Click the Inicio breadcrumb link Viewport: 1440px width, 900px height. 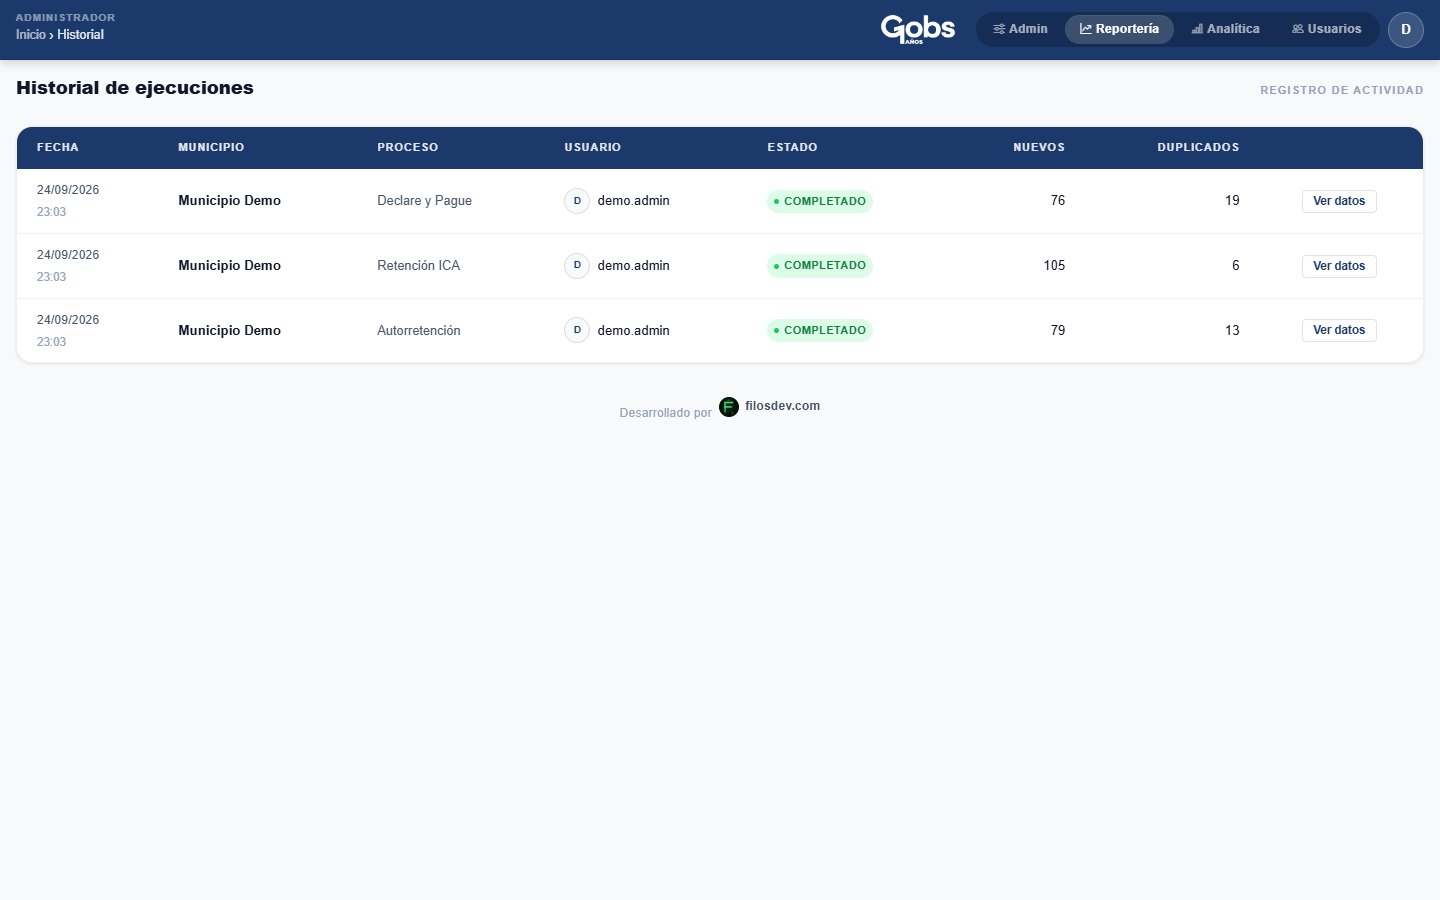click(x=30, y=35)
